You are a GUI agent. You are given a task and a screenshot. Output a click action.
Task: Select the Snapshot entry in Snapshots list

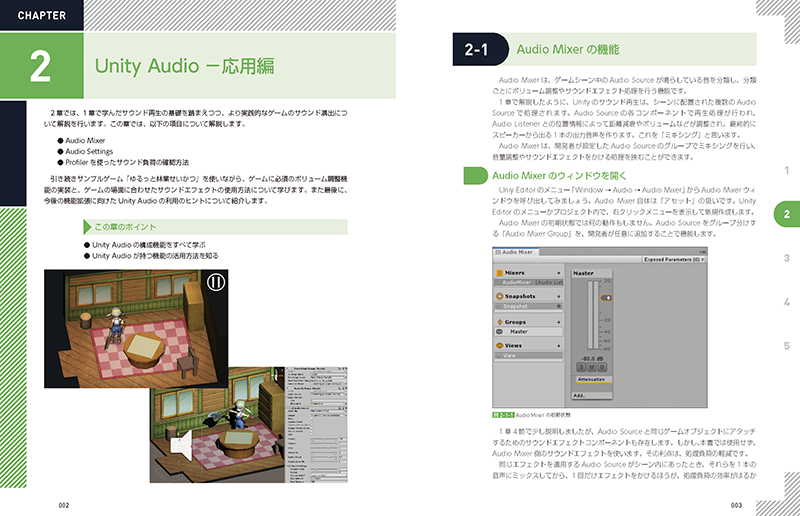click(x=518, y=306)
